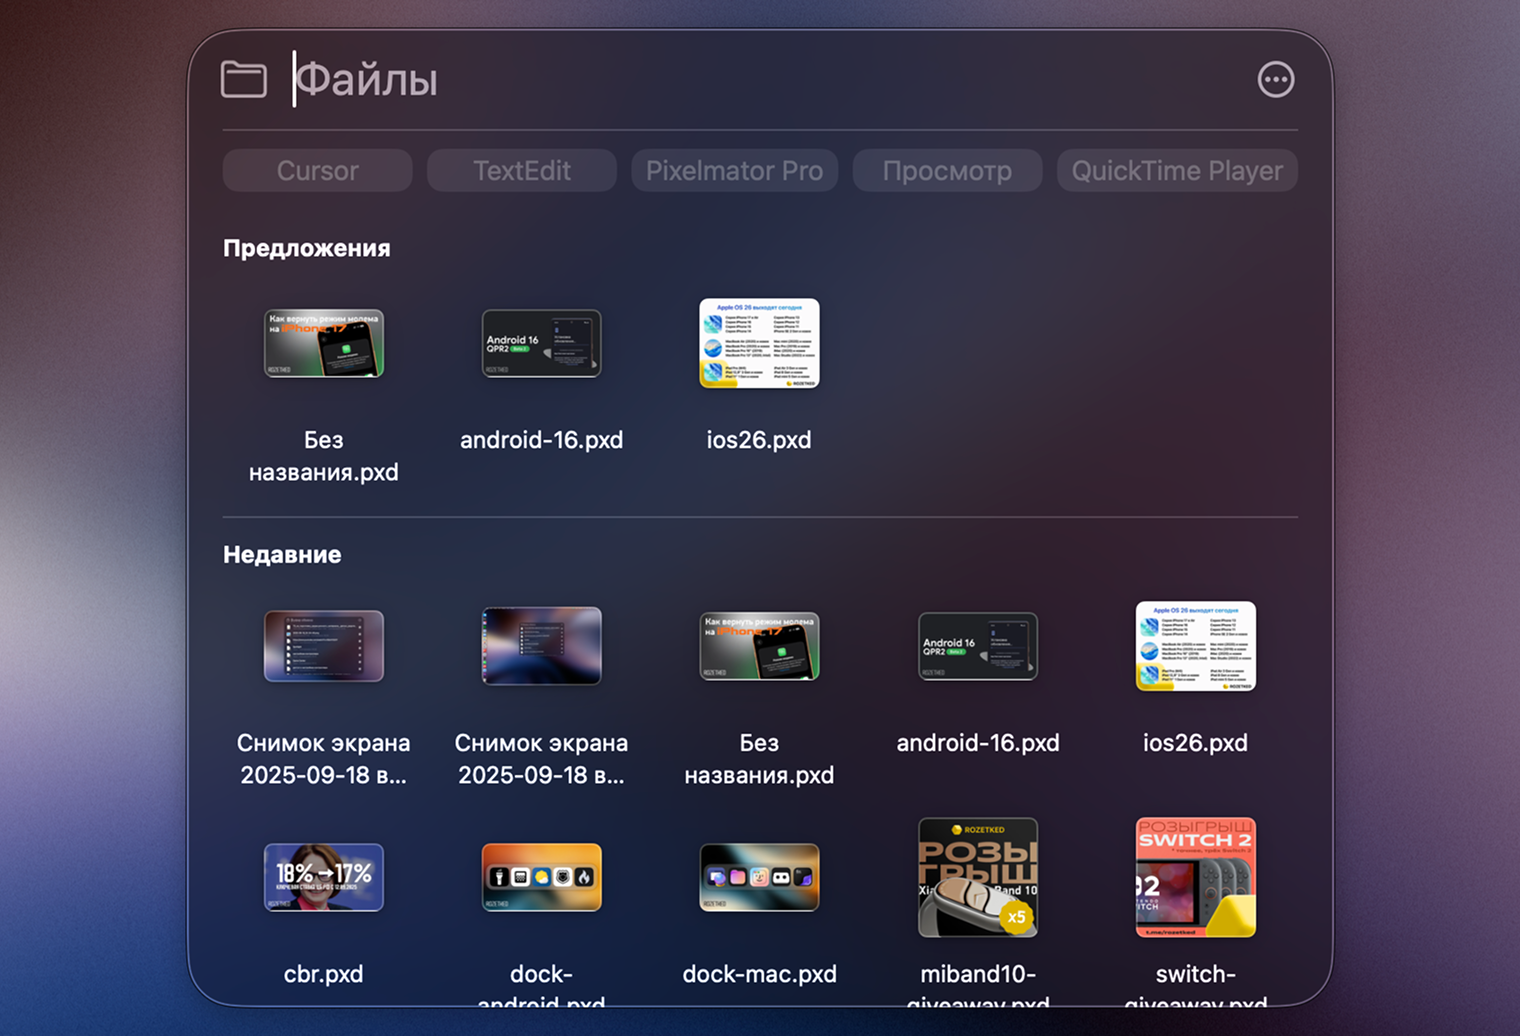Open the ellipsis options menu at top right
This screenshot has width=1520, height=1036.
pyautogui.click(x=1276, y=80)
